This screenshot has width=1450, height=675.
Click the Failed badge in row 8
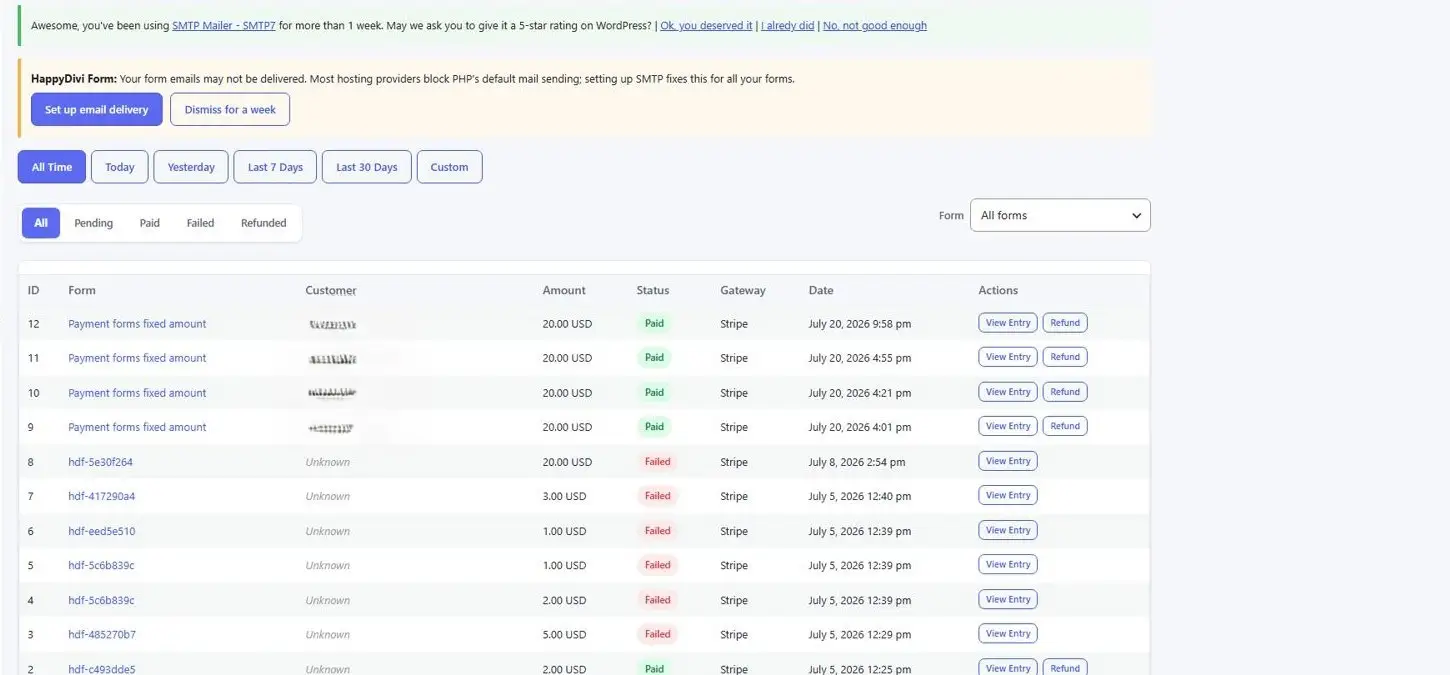[657, 461]
